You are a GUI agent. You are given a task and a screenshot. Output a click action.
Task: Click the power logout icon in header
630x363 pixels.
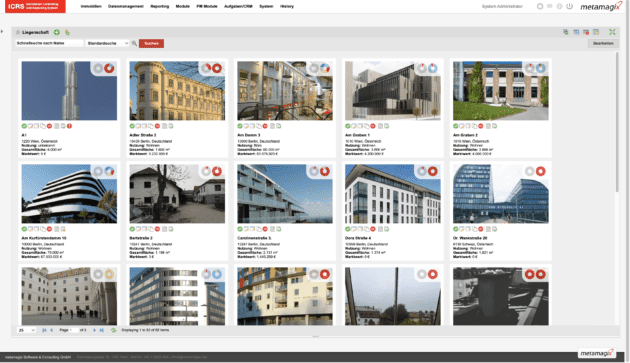click(x=569, y=6)
